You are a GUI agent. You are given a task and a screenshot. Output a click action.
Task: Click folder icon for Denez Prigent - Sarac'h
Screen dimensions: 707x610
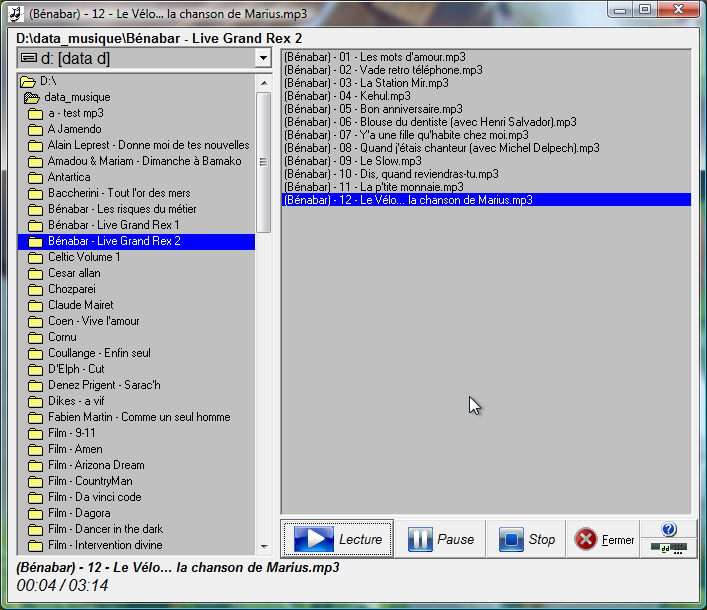[35, 385]
